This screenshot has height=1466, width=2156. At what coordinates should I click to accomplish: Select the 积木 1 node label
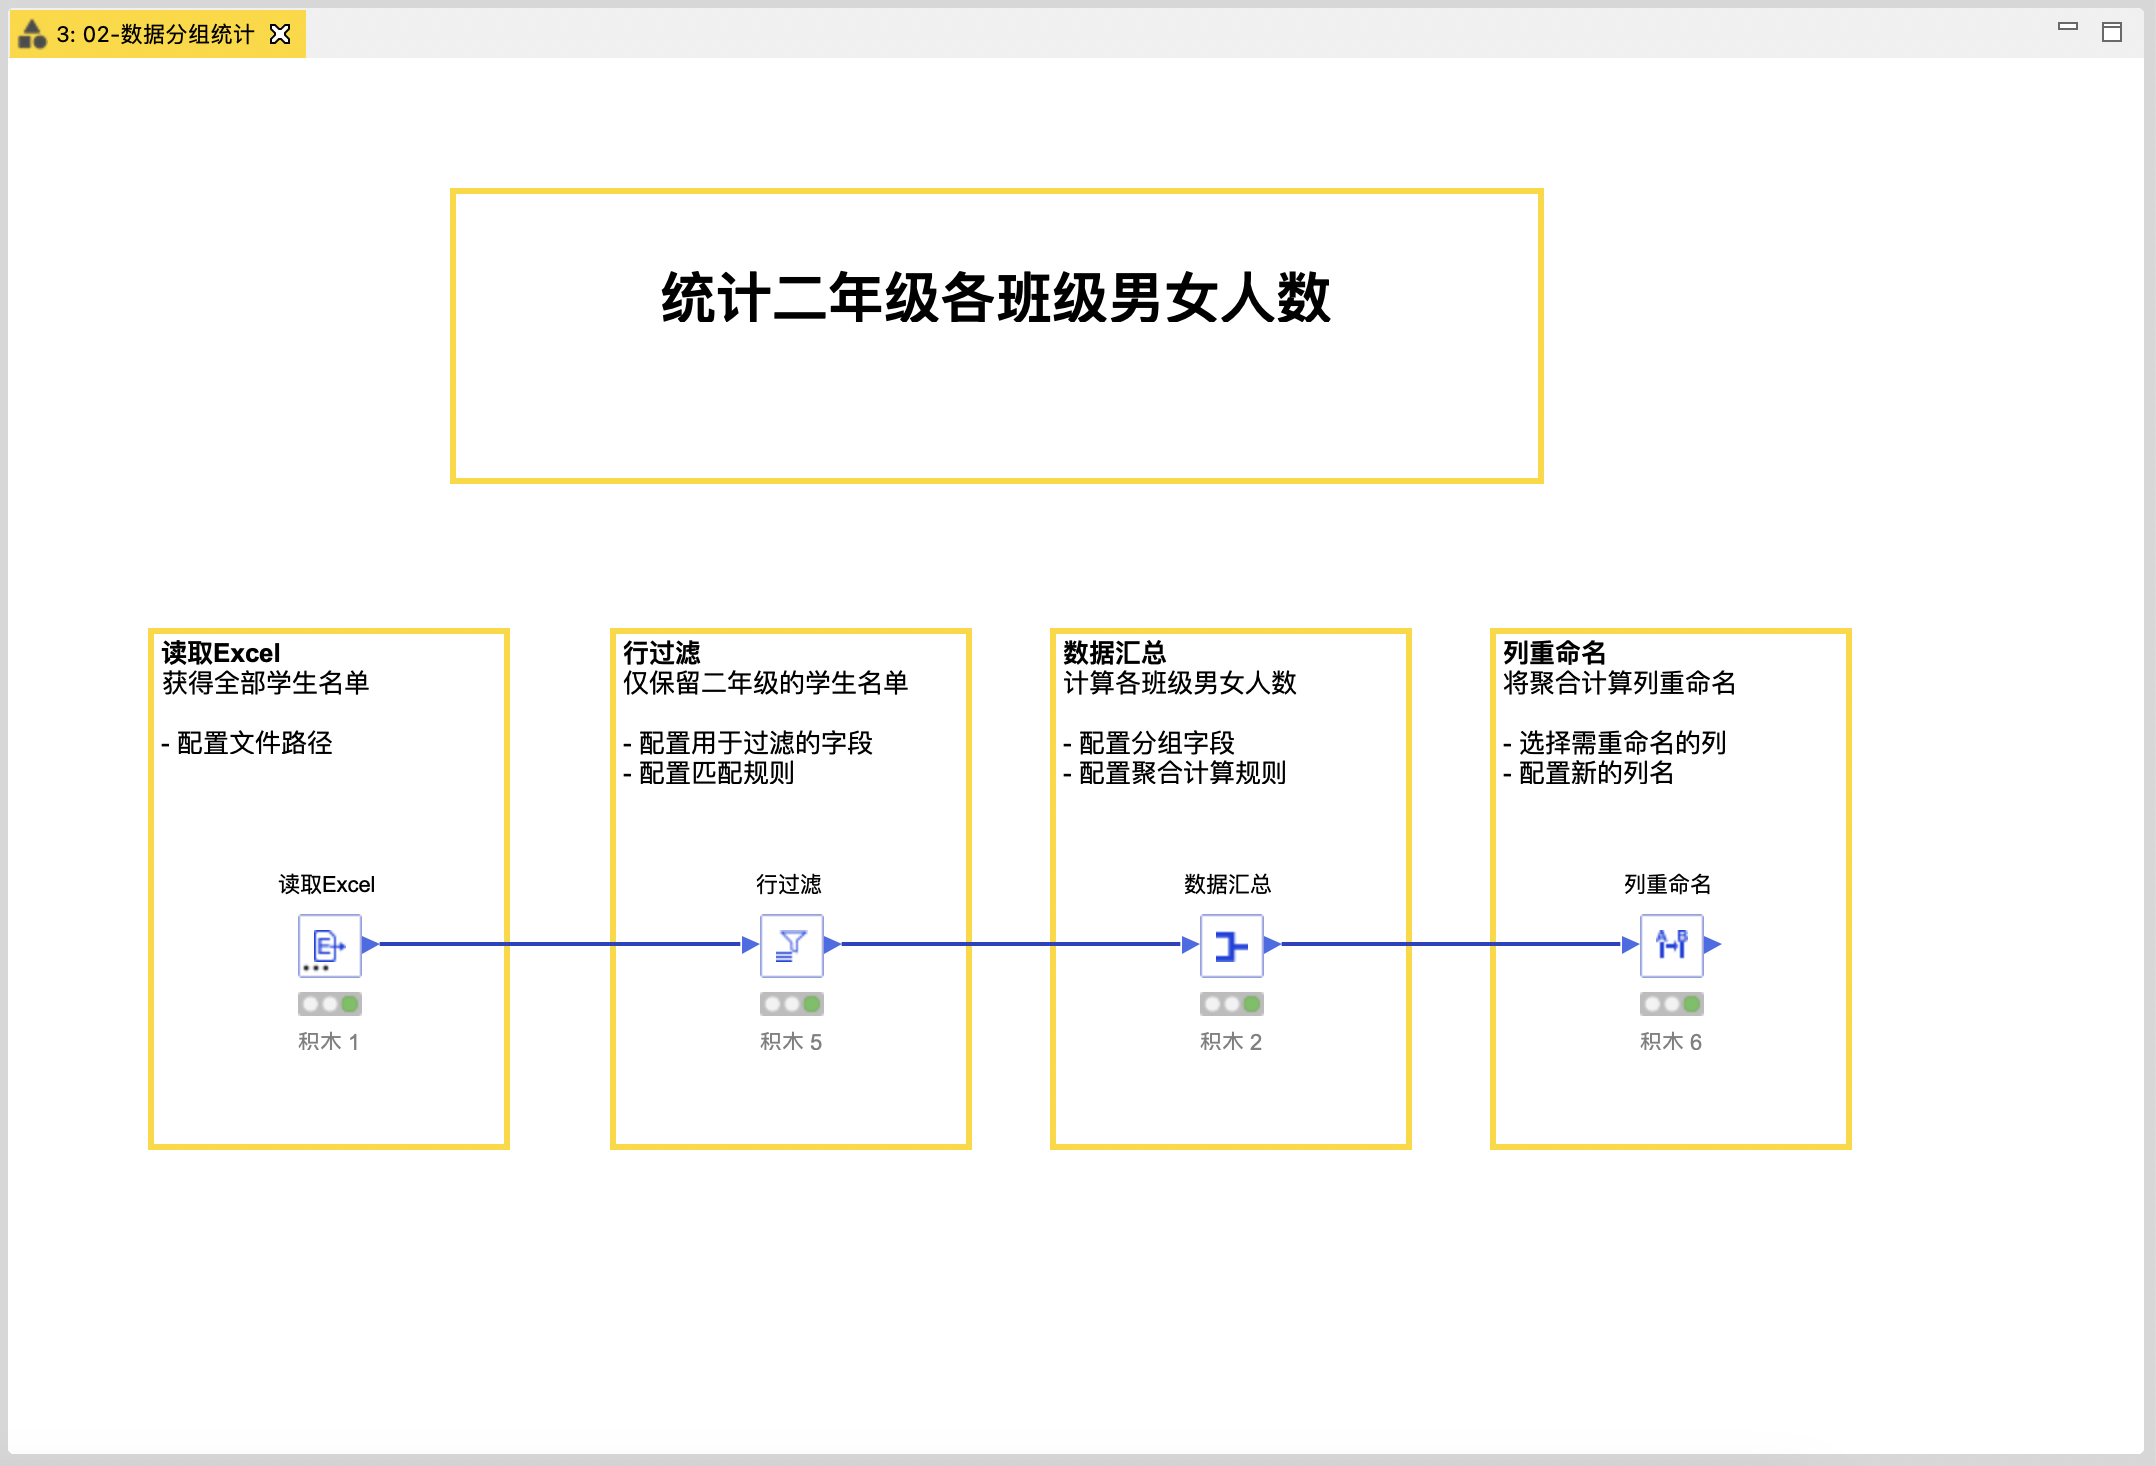click(329, 1041)
